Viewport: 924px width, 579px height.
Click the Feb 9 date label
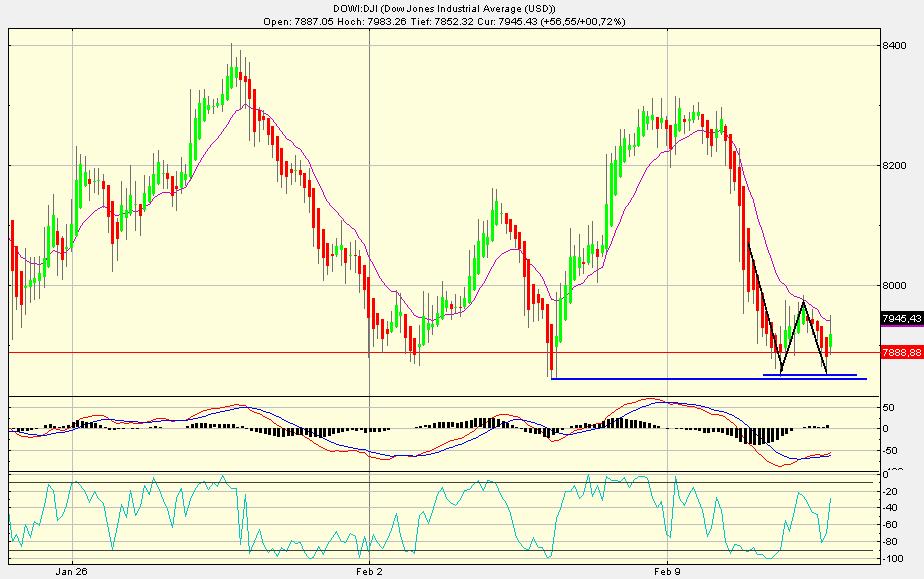tap(666, 568)
